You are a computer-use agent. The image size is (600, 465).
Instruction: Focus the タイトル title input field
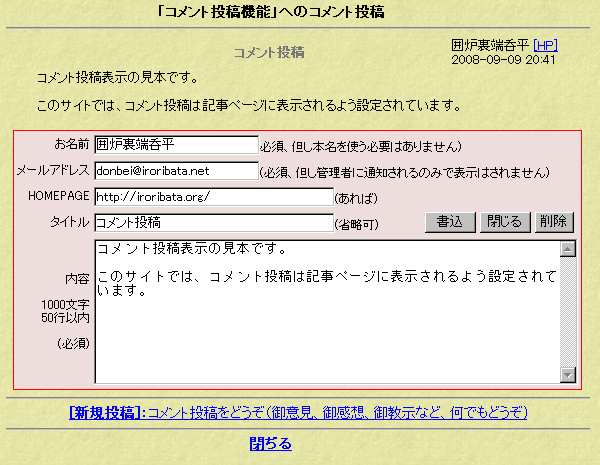pyautogui.click(x=213, y=222)
